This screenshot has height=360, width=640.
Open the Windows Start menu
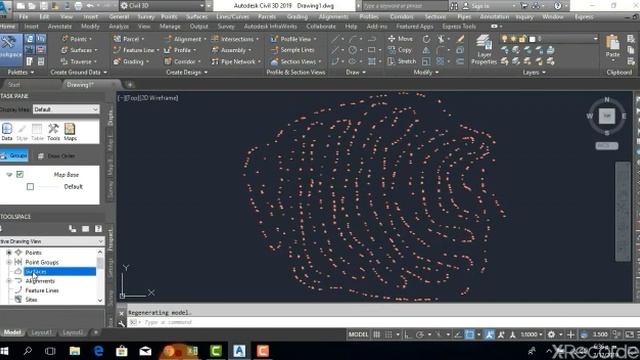5,351
